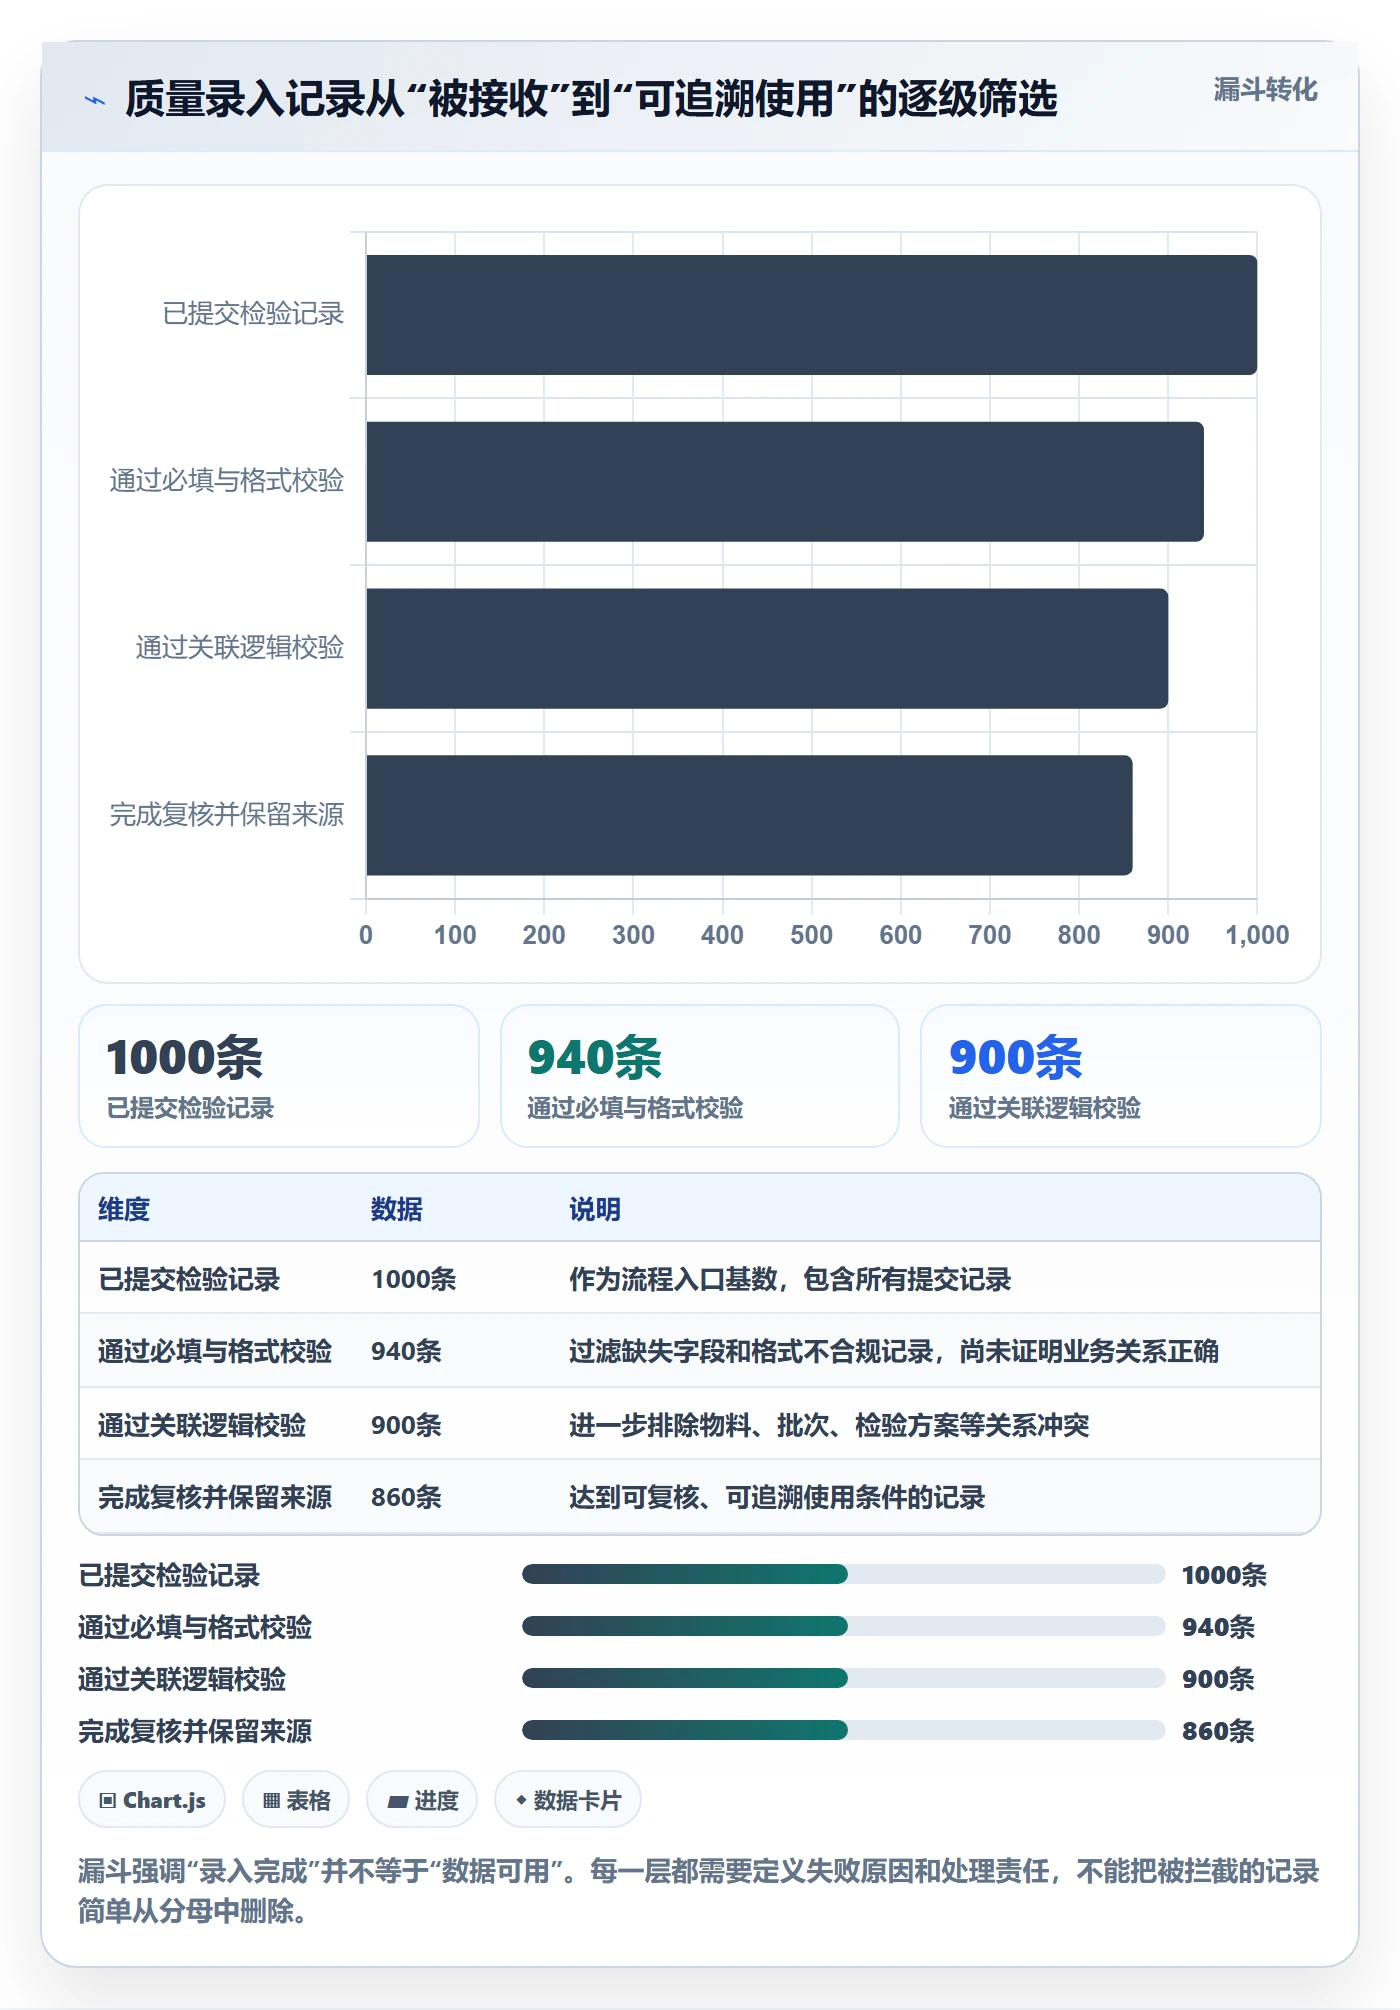The height and width of the screenshot is (2010, 1400).
Task: Click progress label 完成复核并保留来源
Action: pos(195,1731)
